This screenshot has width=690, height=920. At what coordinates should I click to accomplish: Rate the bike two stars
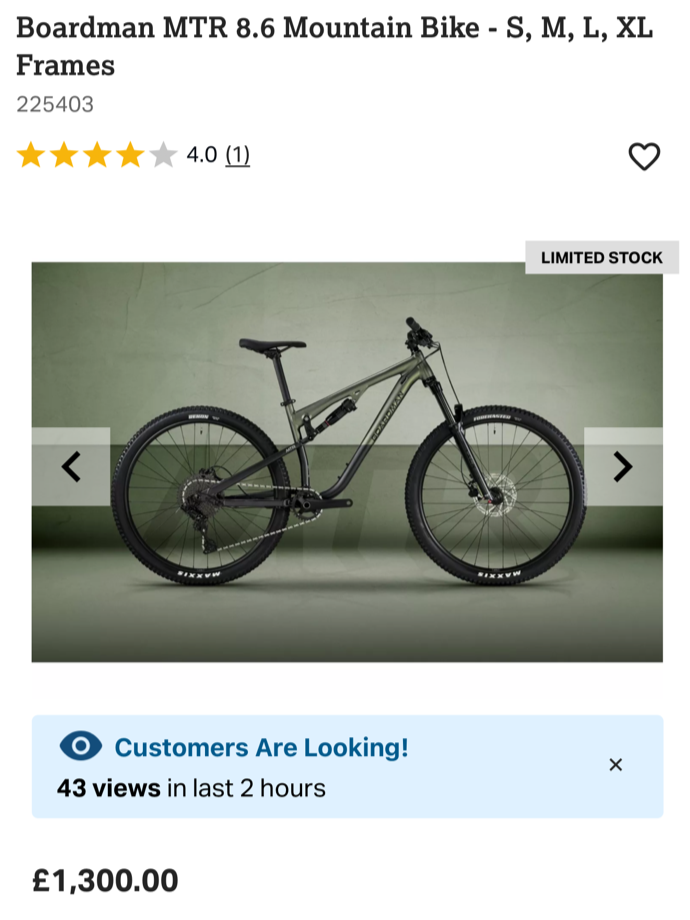(x=65, y=155)
